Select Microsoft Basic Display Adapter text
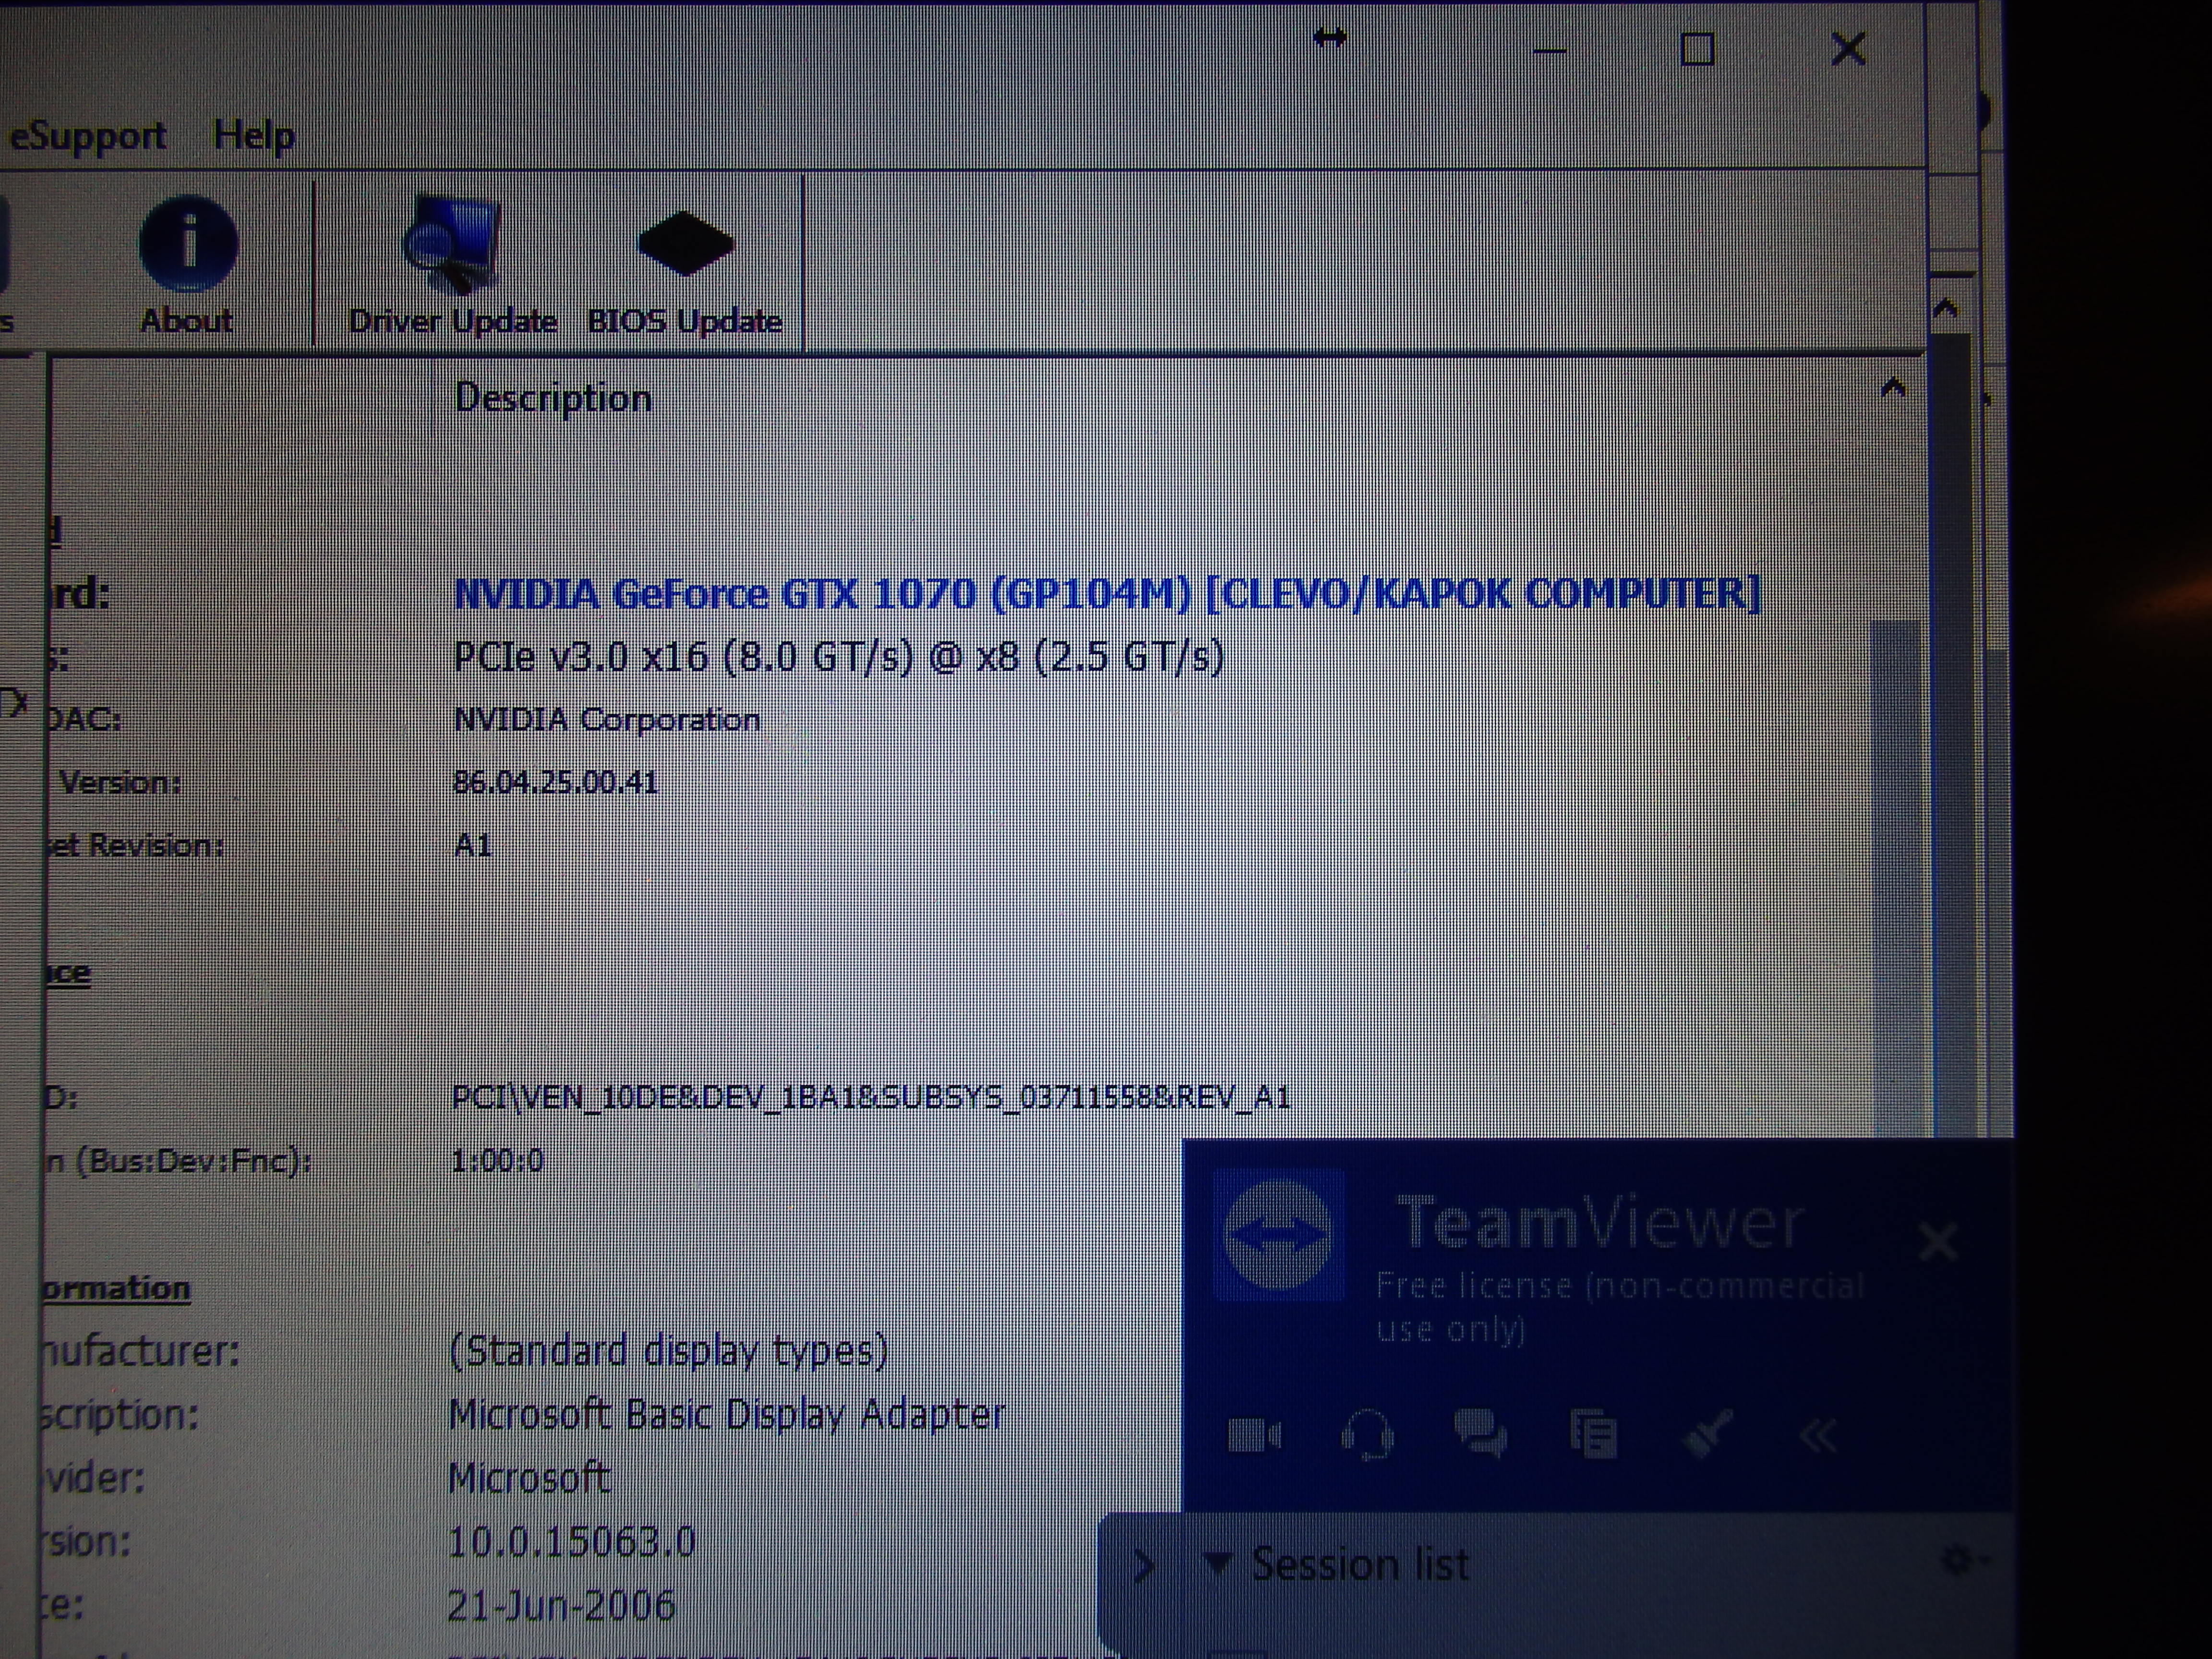2212x1659 pixels. click(727, 1415)
